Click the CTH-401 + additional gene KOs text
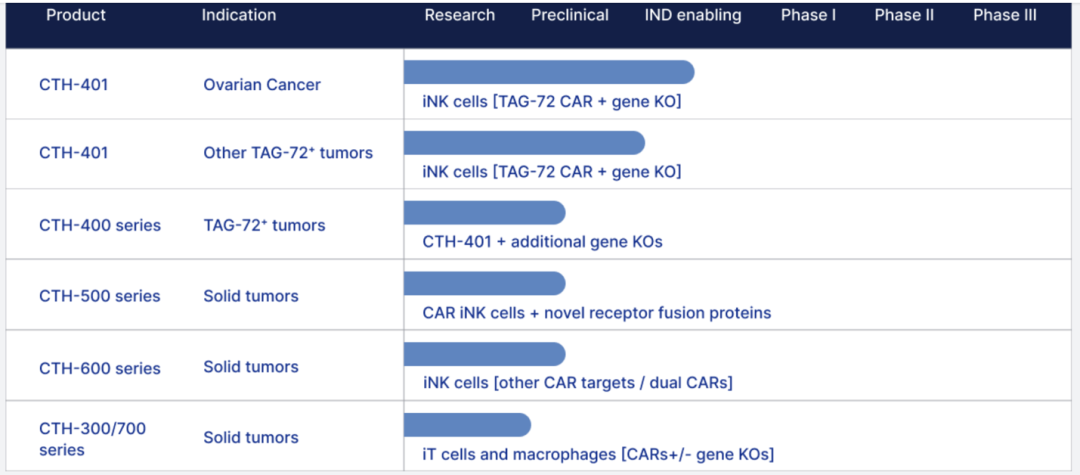This screenshot has height=475, width=1080. tap(542, 242)
